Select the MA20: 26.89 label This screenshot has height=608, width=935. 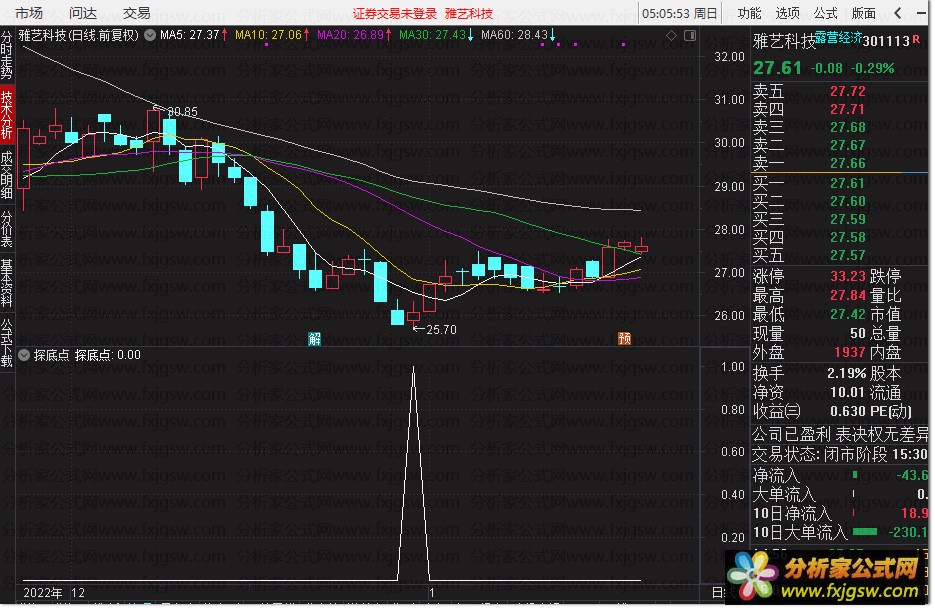(351, 35)
